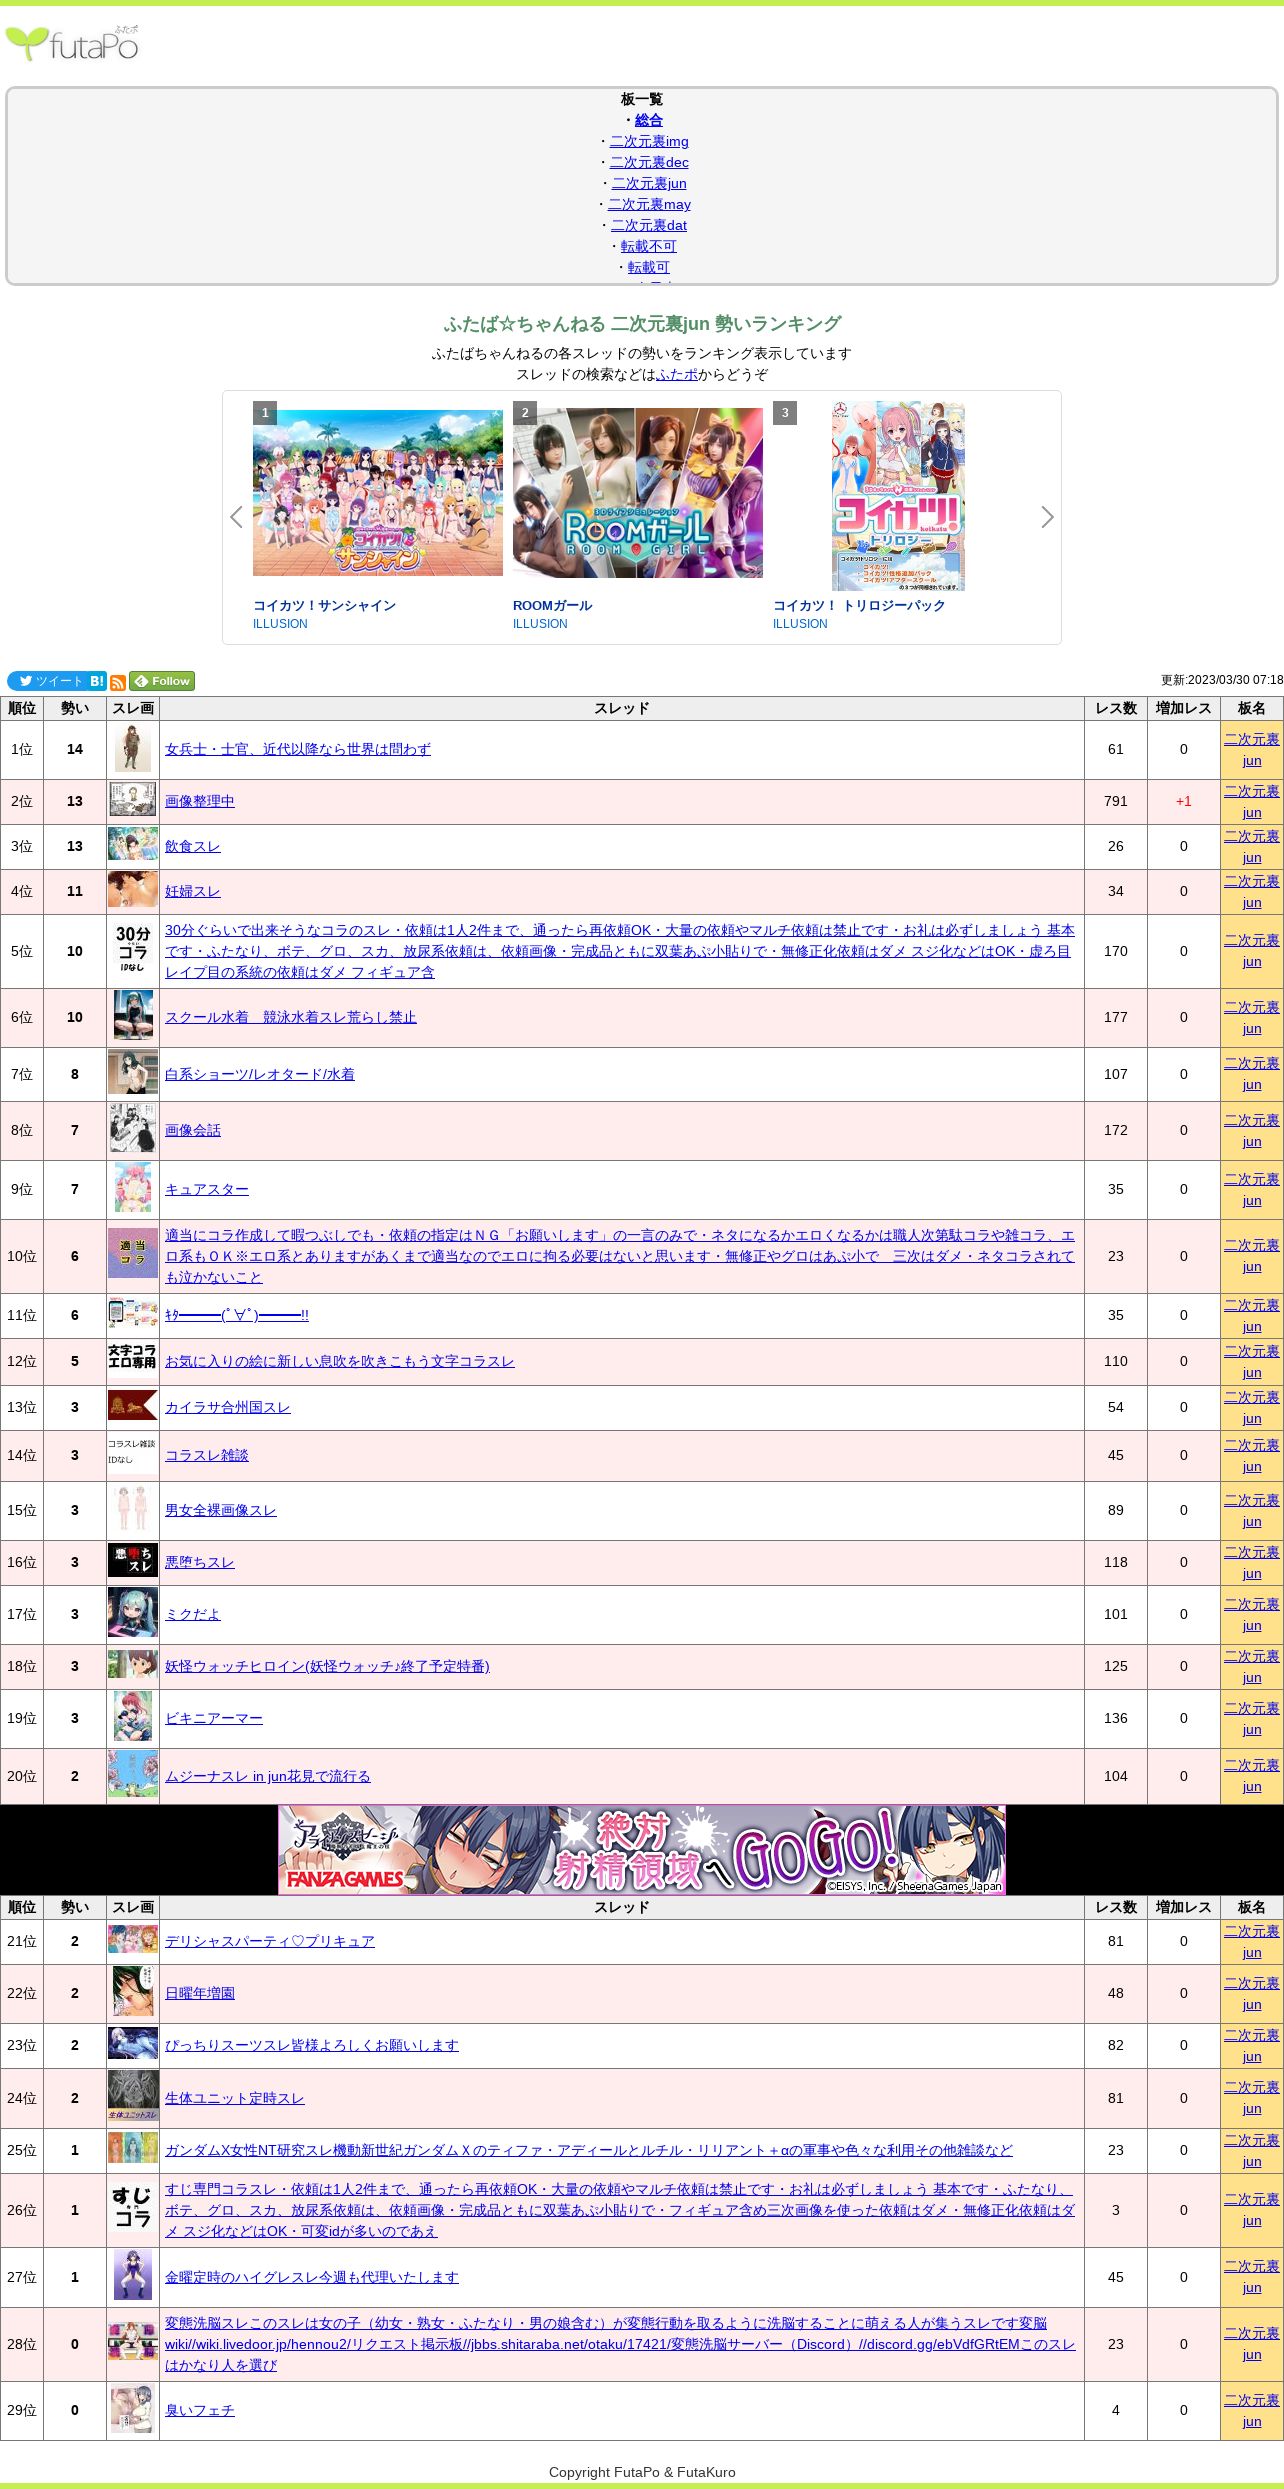Screen dimensions: 1284x2489
Task: Open 二次元裏jun board link
Action: click(x=649, y=183)
